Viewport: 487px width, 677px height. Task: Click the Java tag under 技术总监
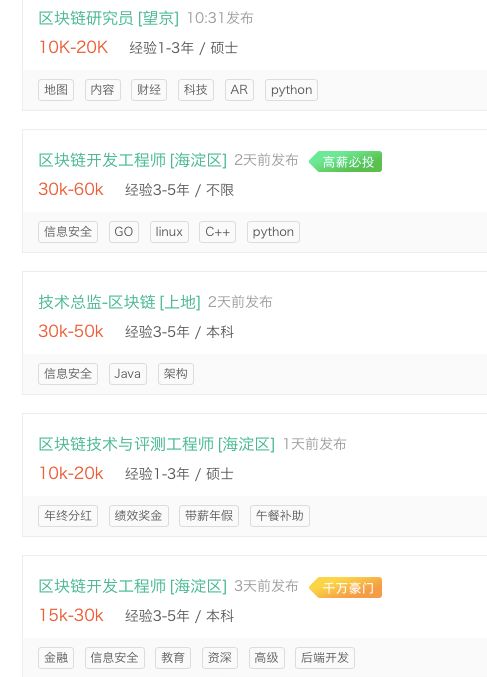pos(128,374)
